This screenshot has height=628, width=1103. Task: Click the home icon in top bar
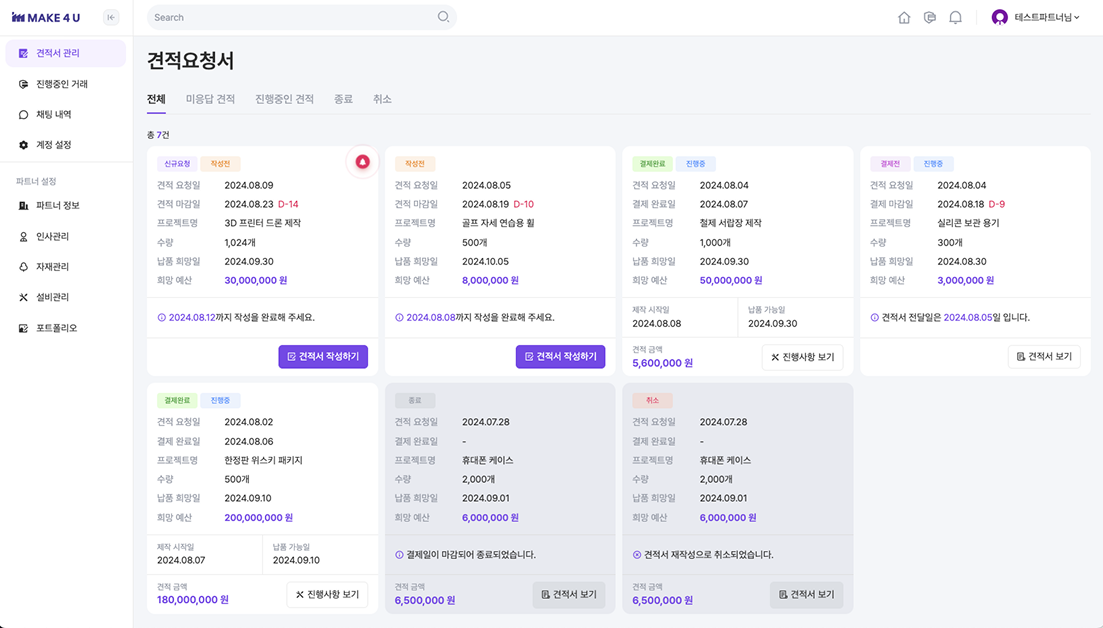tap(904, 18)
